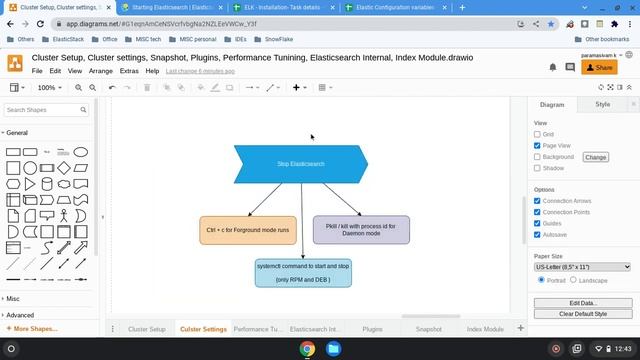Click the shadow toolbar icon
640x360 pixels.
tap(230, 88)
